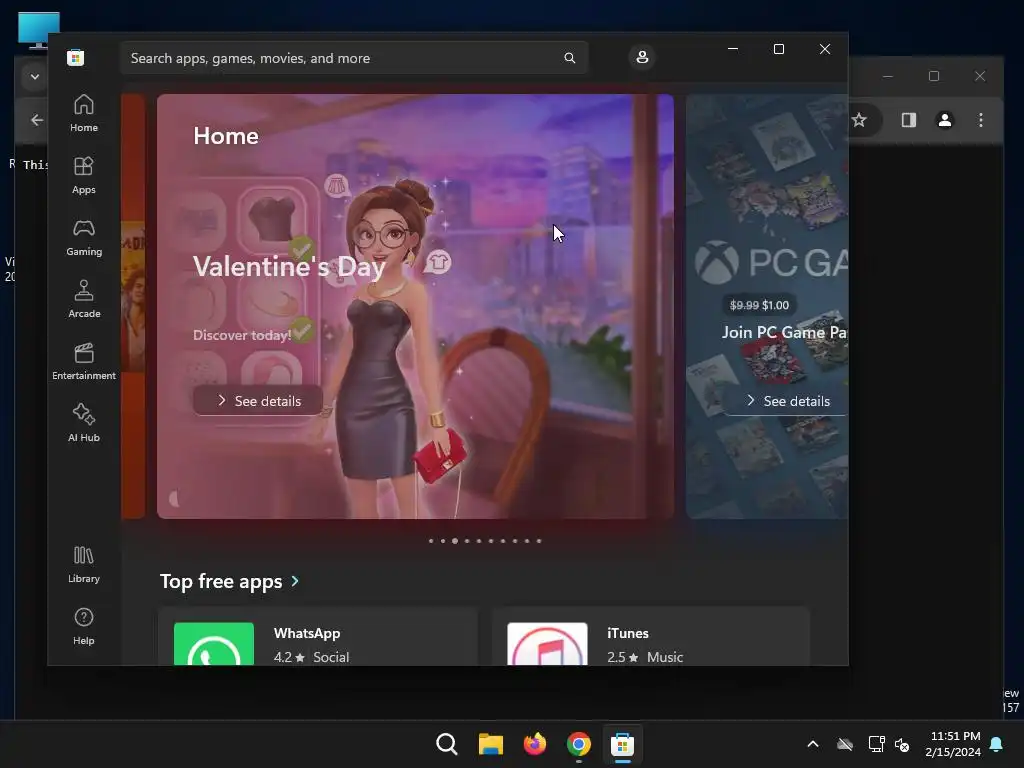Open Chrome side panel icon

tap(909, 120)
